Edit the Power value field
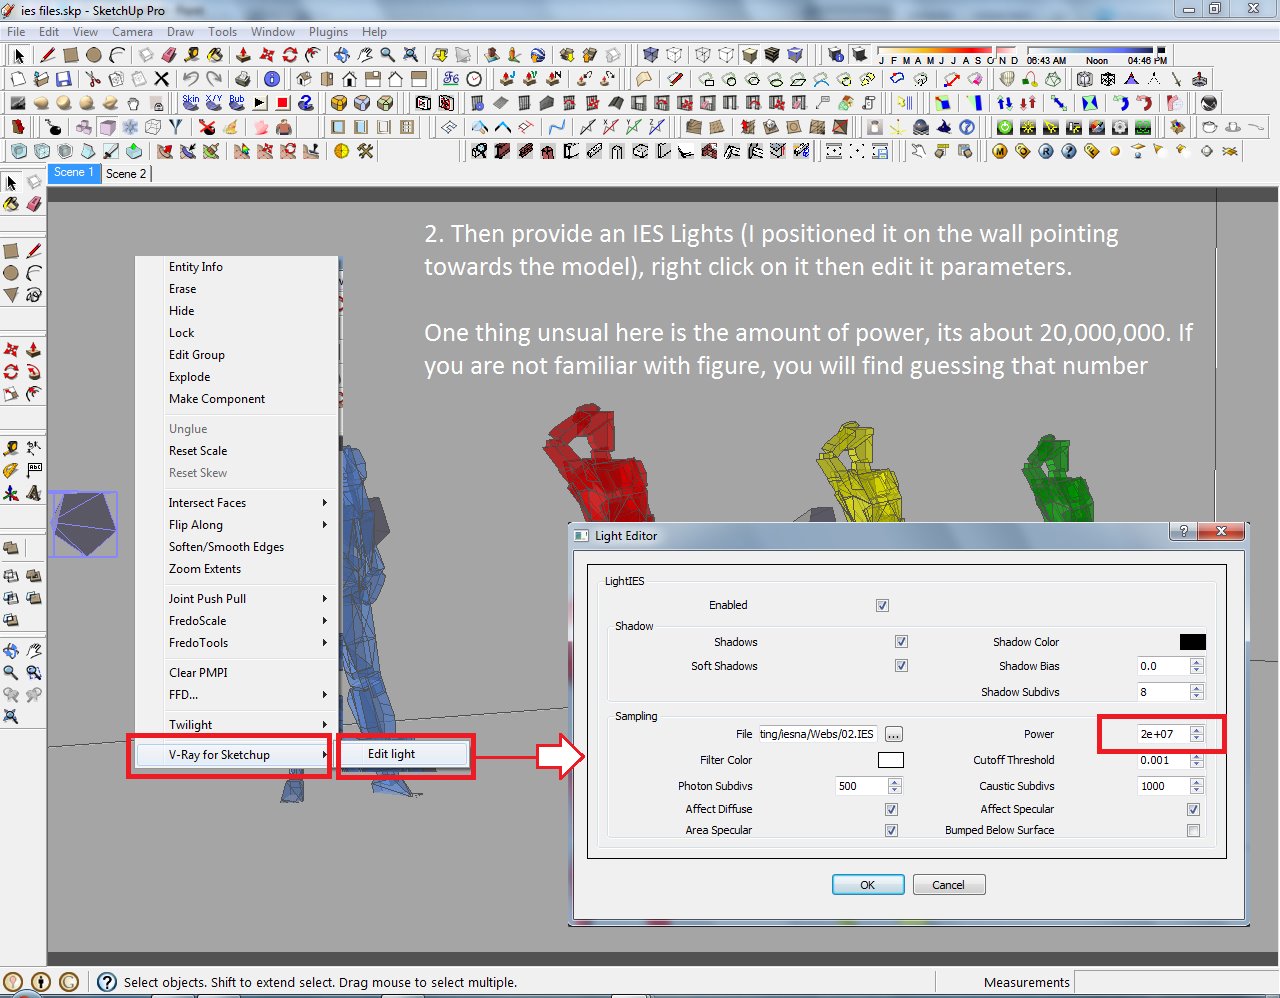The image size is (1280, 998). pyautogui.click(x=1158, y=733)
